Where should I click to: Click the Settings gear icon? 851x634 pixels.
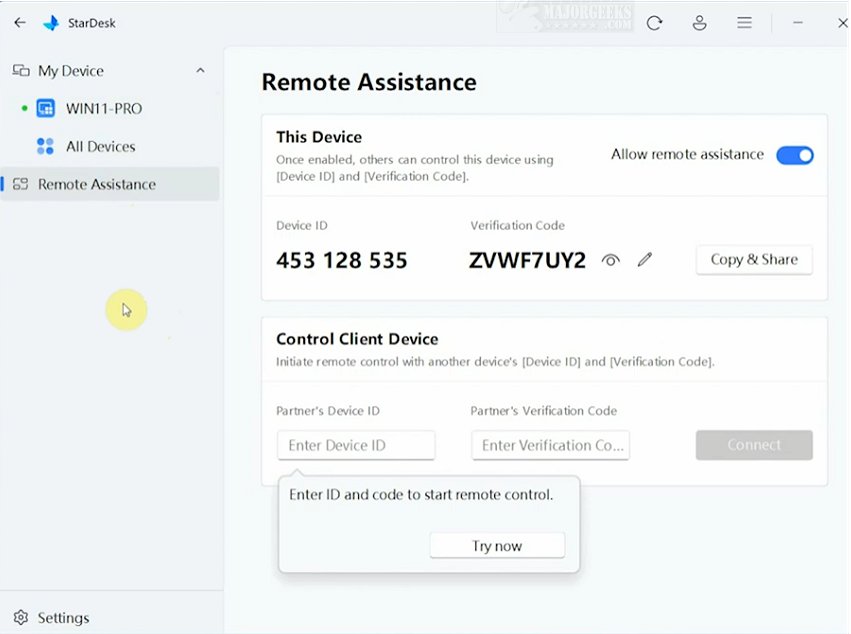pos(21,617)
